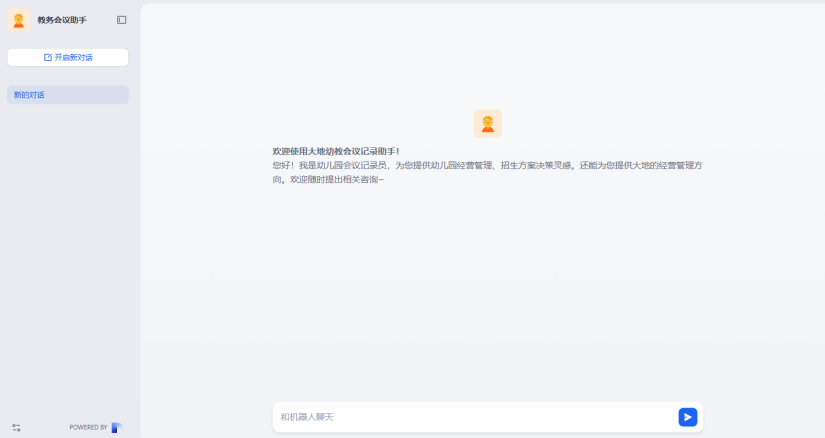825x438 pixels.
Task: Click the robot avatar above the welcome message
Action: (x=487, y=123)
